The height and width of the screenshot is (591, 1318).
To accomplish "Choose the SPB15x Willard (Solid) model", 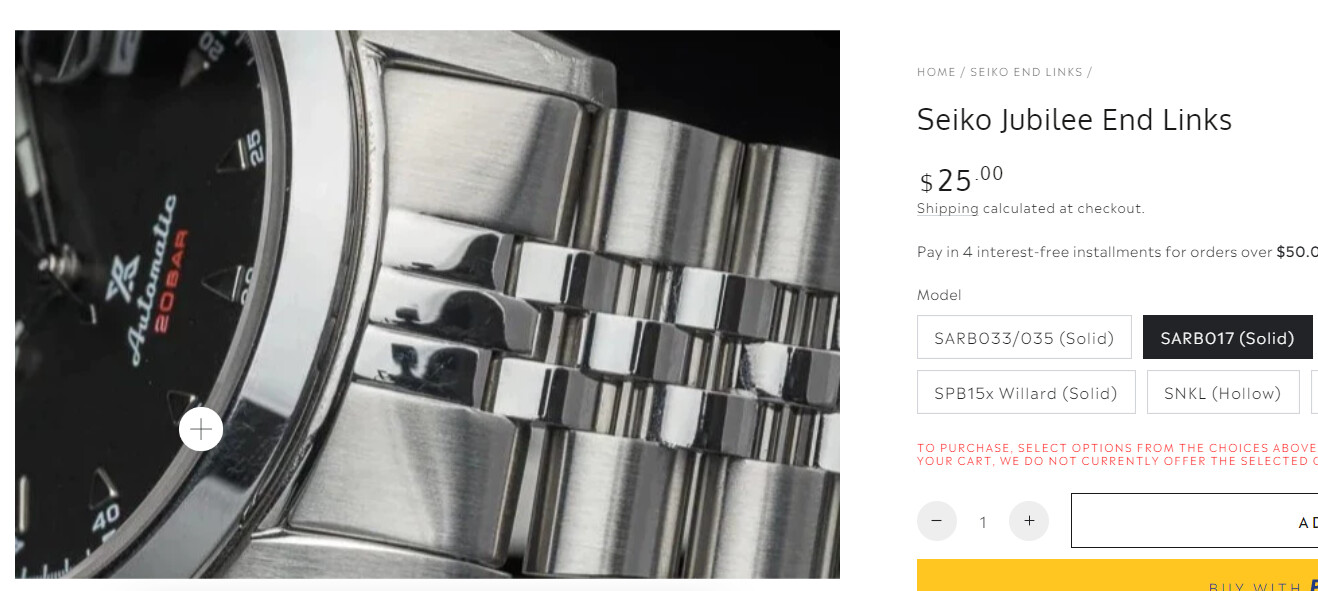I will [1026, 392].
